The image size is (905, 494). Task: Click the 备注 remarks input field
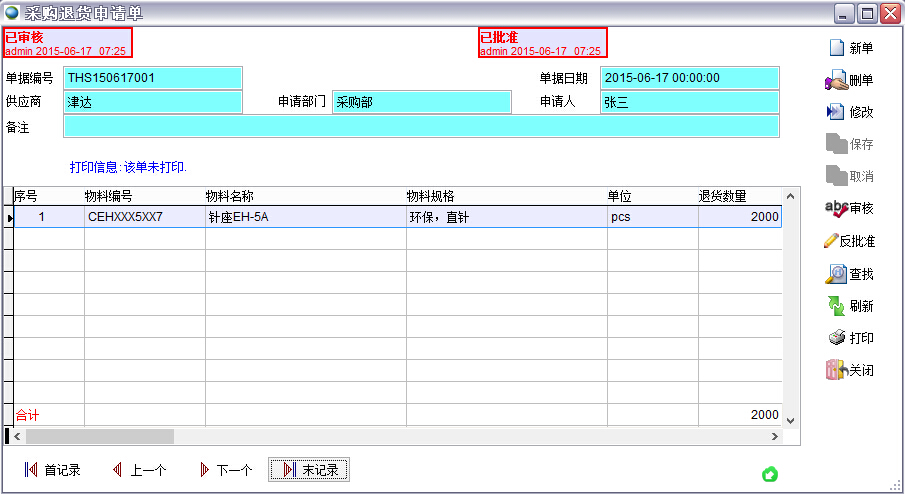(420, 126)
